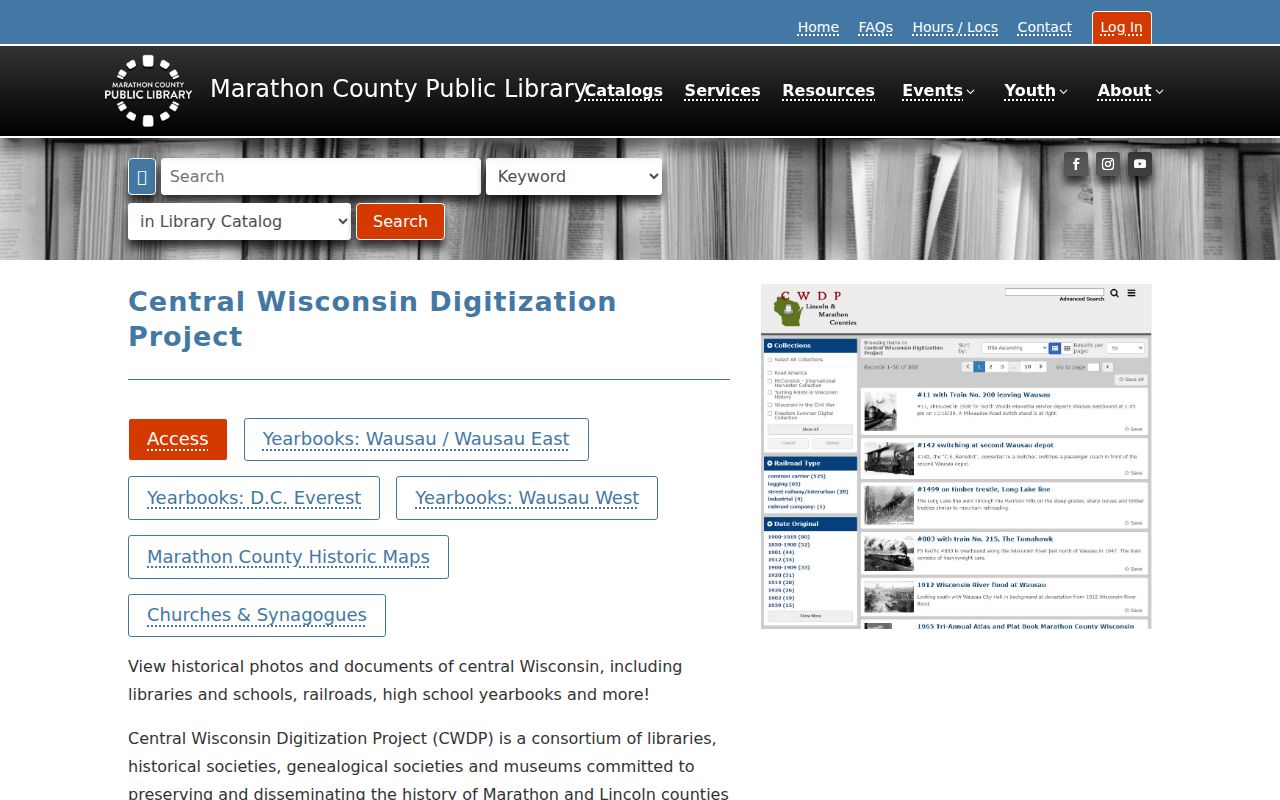
Task: Click the Marathon County Public Library logo
Action: tap(148, 91)
